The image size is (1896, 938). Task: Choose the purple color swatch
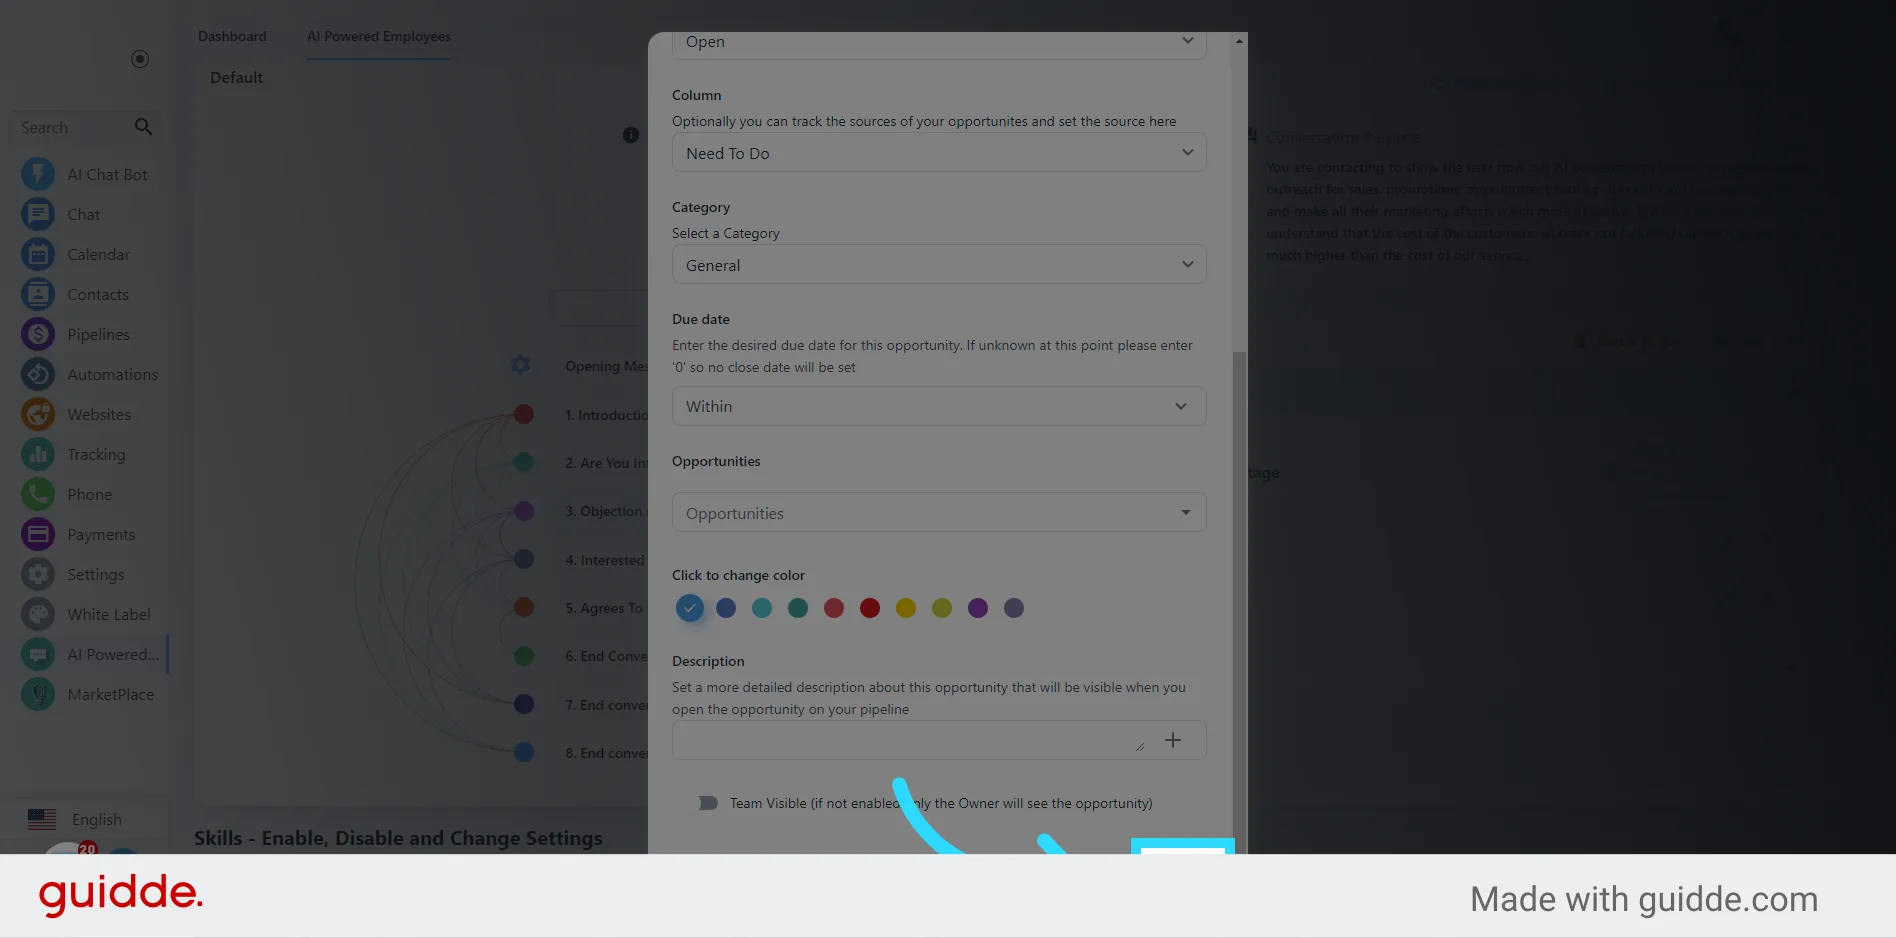[978, 608]
